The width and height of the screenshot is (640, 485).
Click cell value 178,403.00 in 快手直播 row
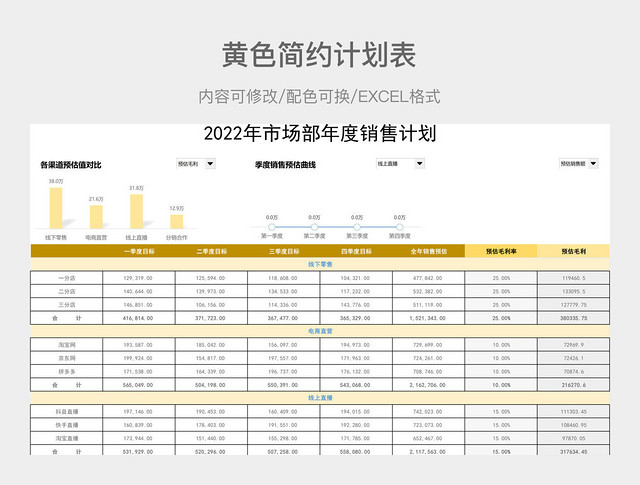[x=210, y=425]
